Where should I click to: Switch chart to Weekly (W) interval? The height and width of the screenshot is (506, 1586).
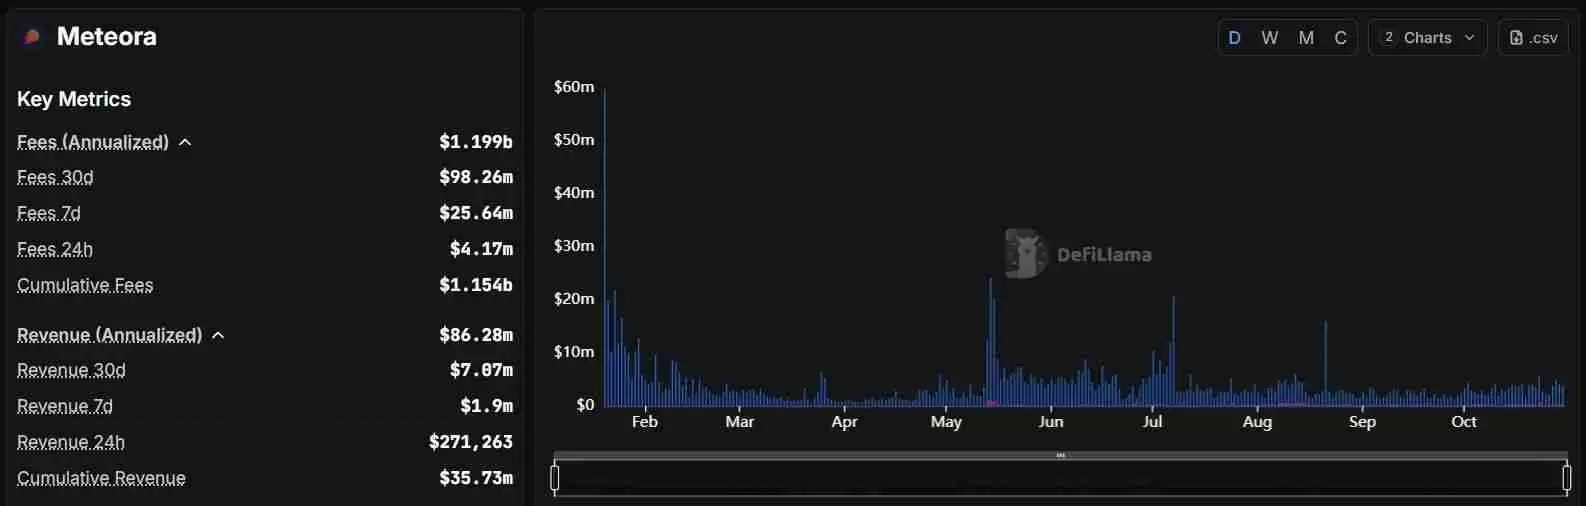tap(1270, 38)
